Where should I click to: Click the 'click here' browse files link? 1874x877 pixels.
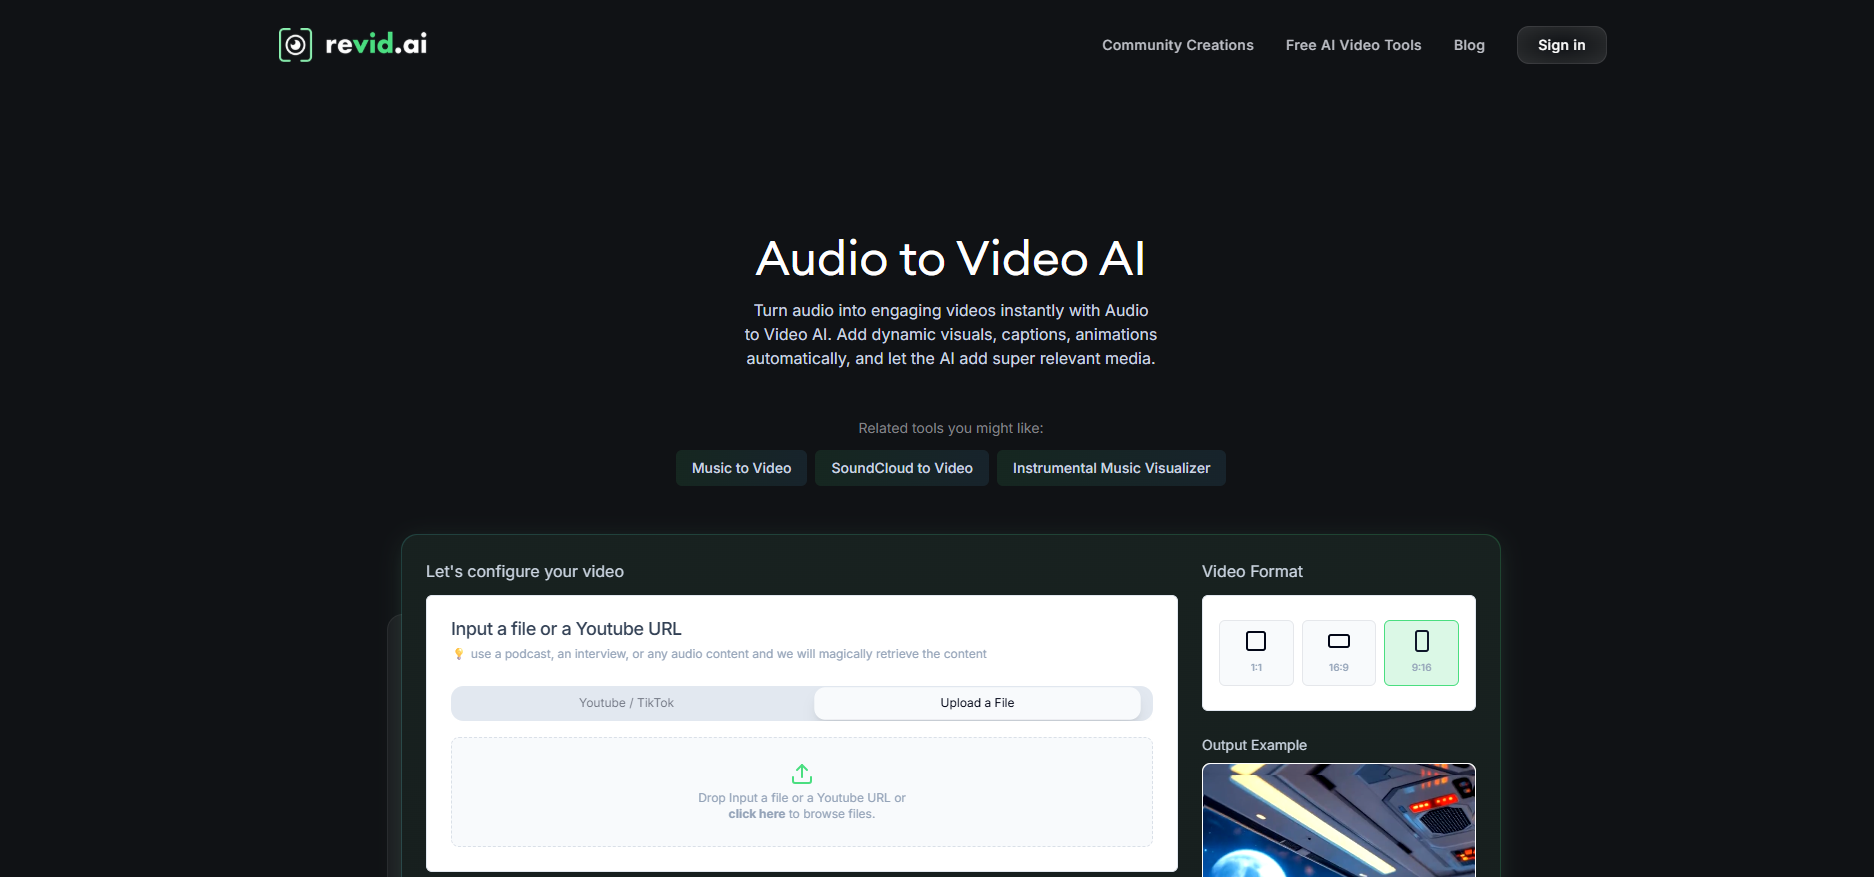(x=756, y=814)
